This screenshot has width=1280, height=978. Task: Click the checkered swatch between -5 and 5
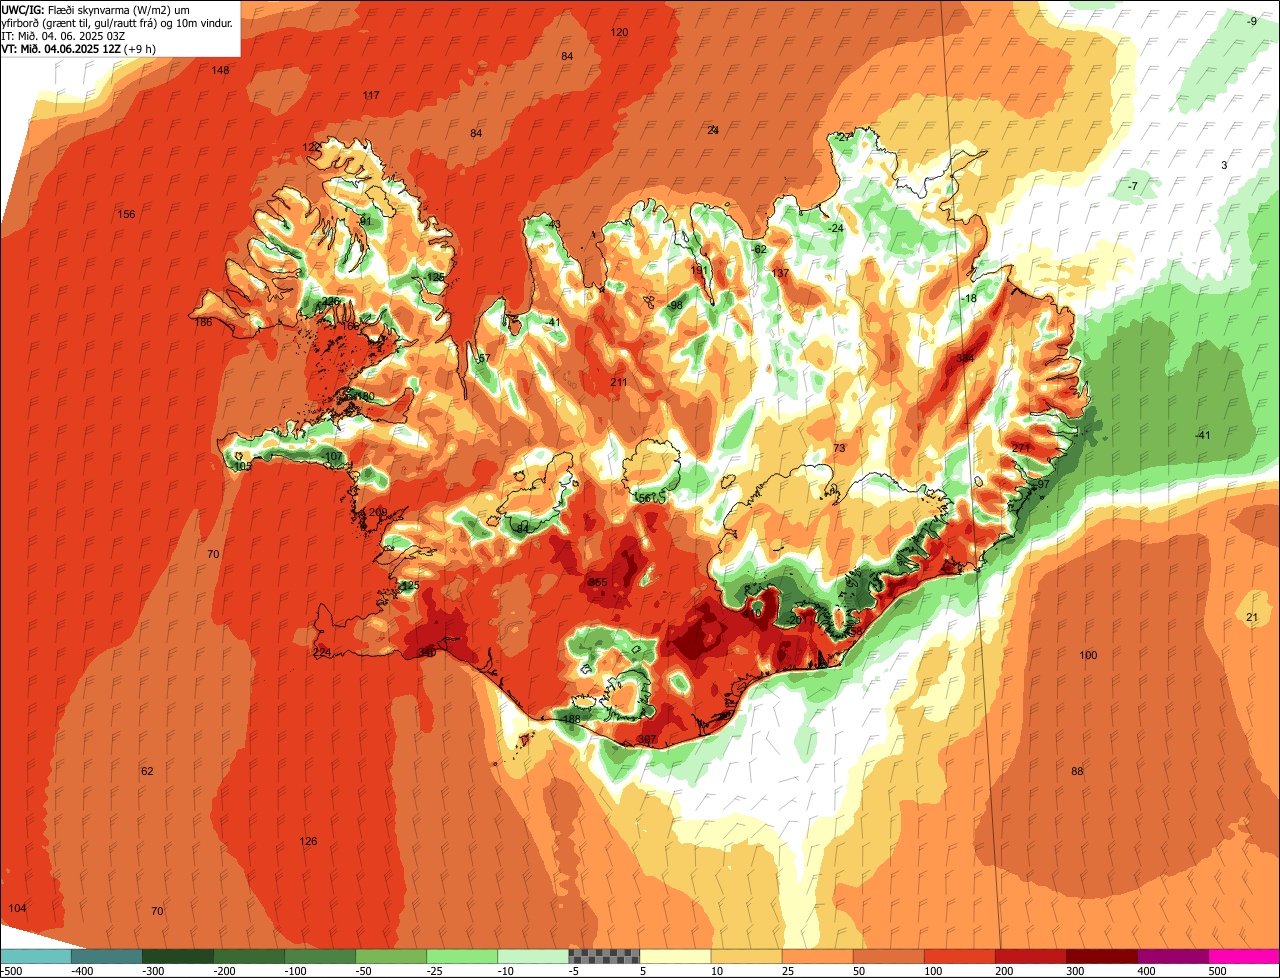(x=604, y=955)
